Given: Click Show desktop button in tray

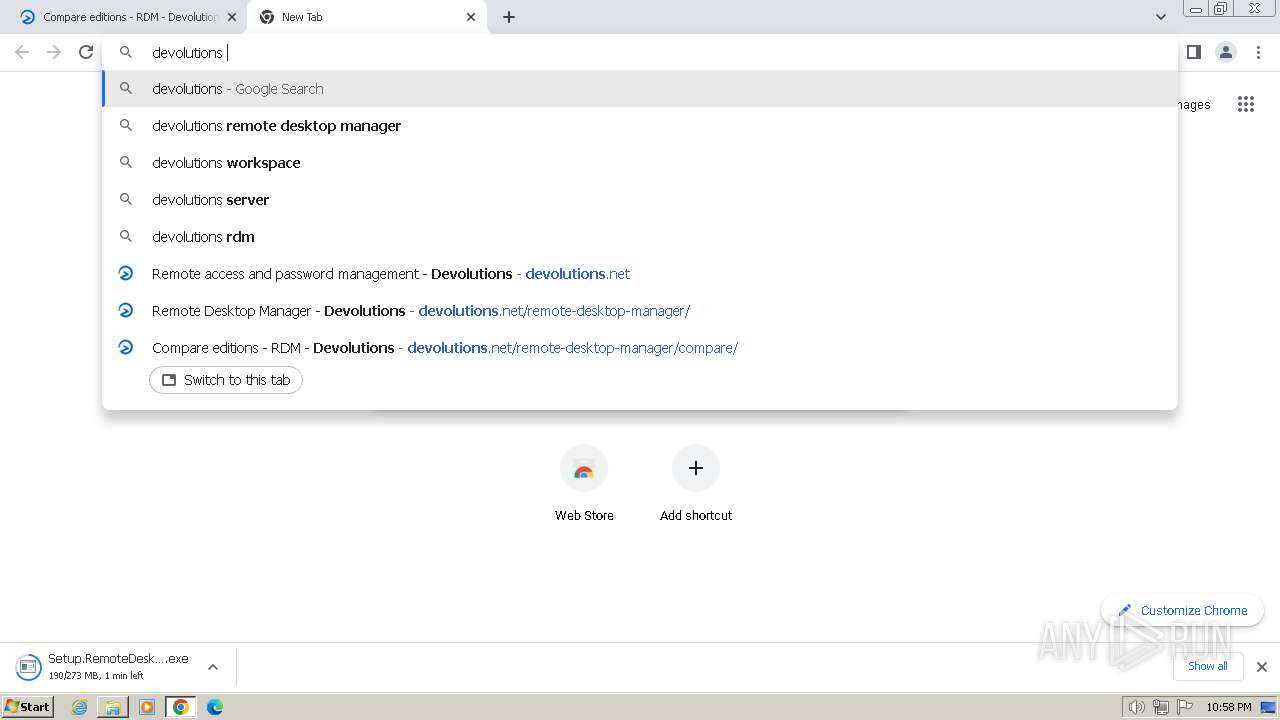Looking at the screenshot, I should [x=1269, y=707].
